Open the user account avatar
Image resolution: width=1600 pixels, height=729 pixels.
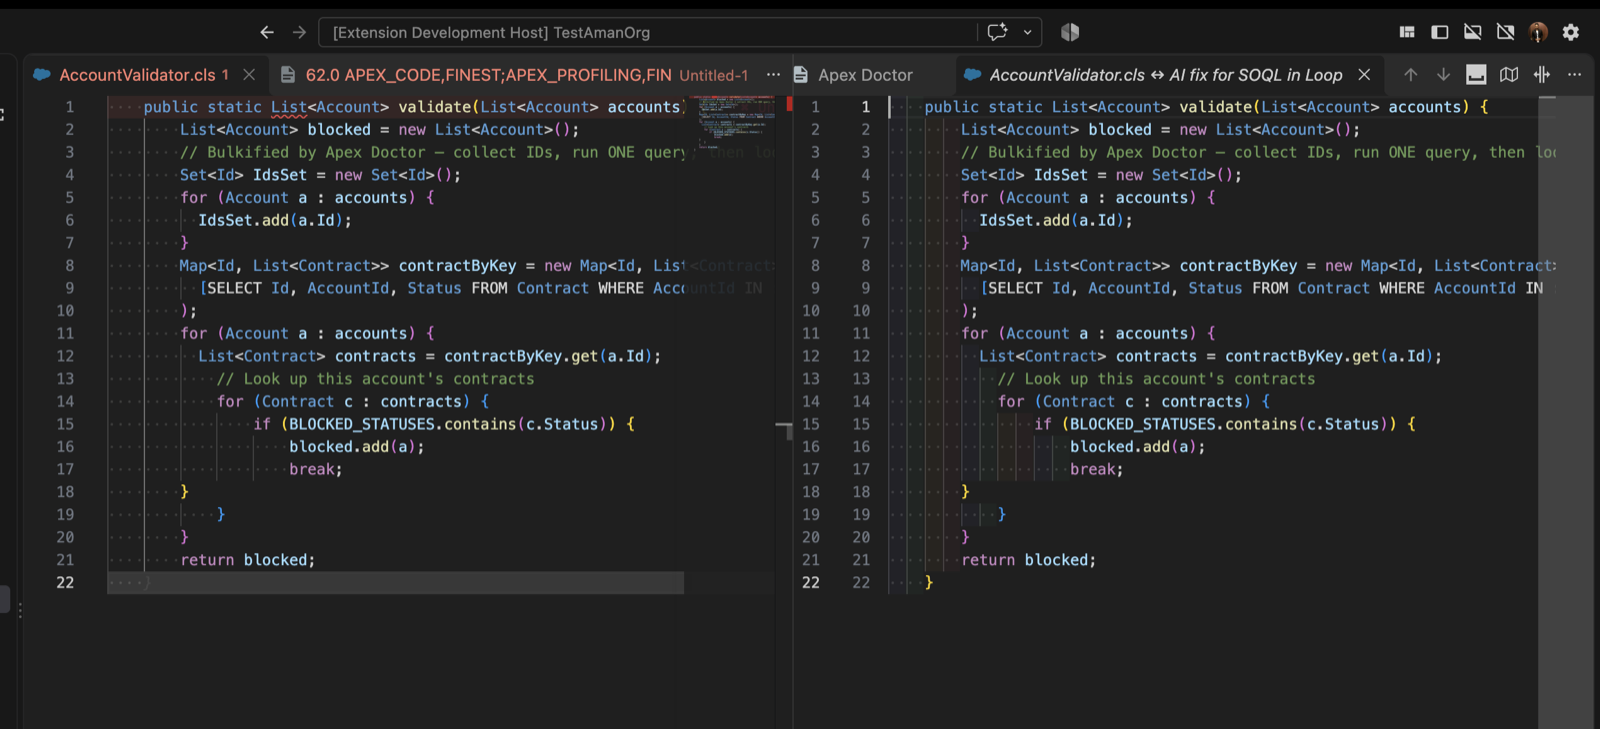1538,32
